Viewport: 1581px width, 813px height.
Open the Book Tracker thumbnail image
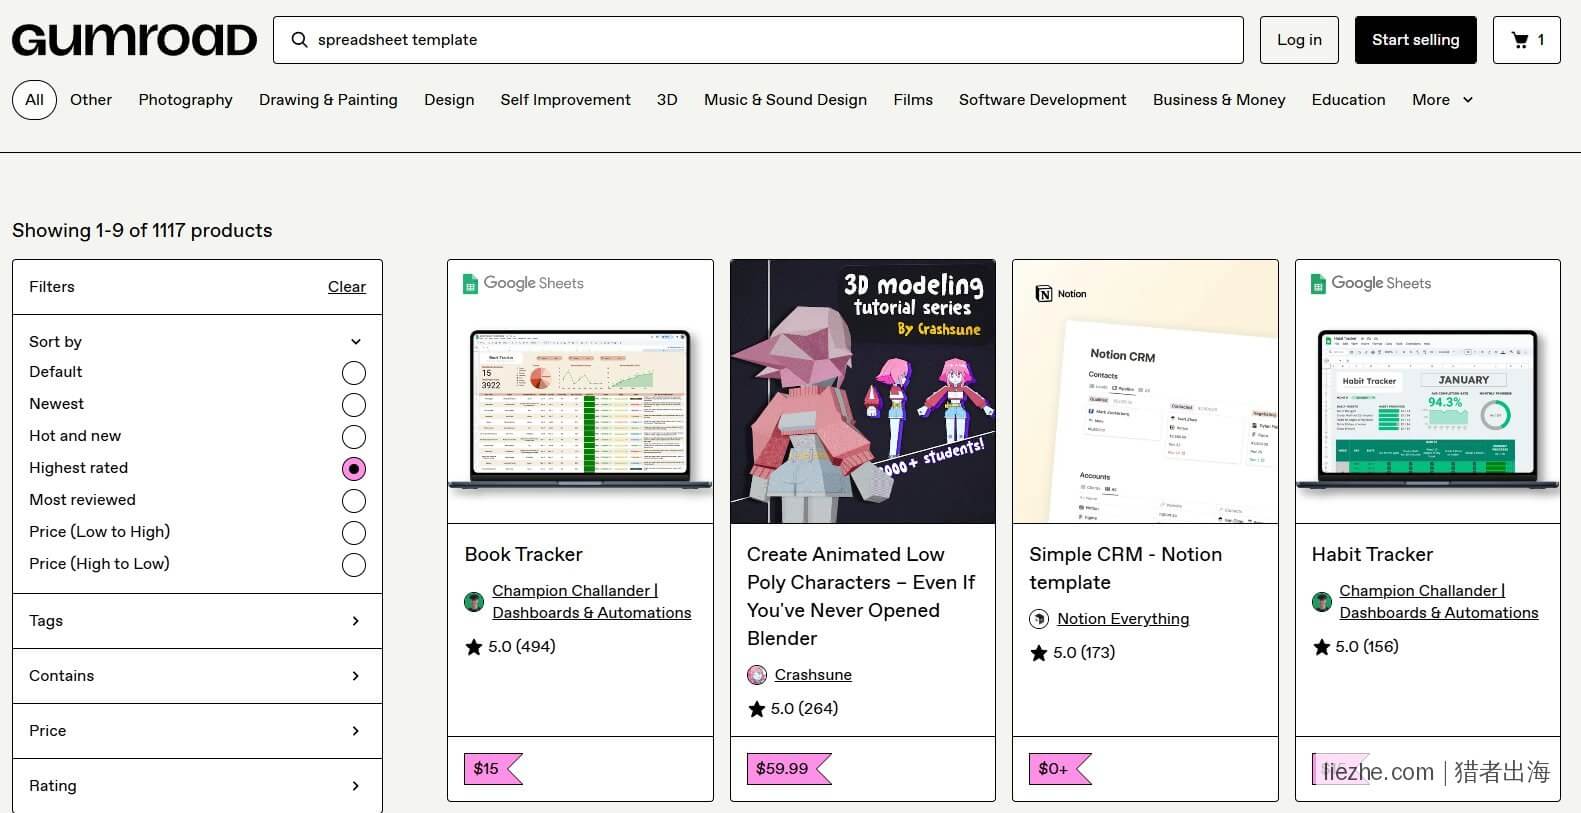tap(580, 392)
